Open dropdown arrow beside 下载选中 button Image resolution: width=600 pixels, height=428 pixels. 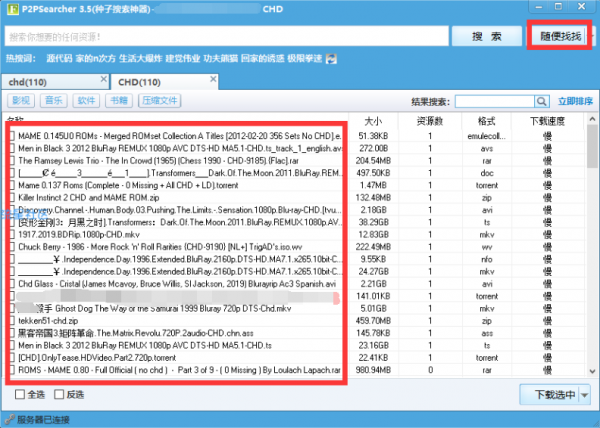584,395
